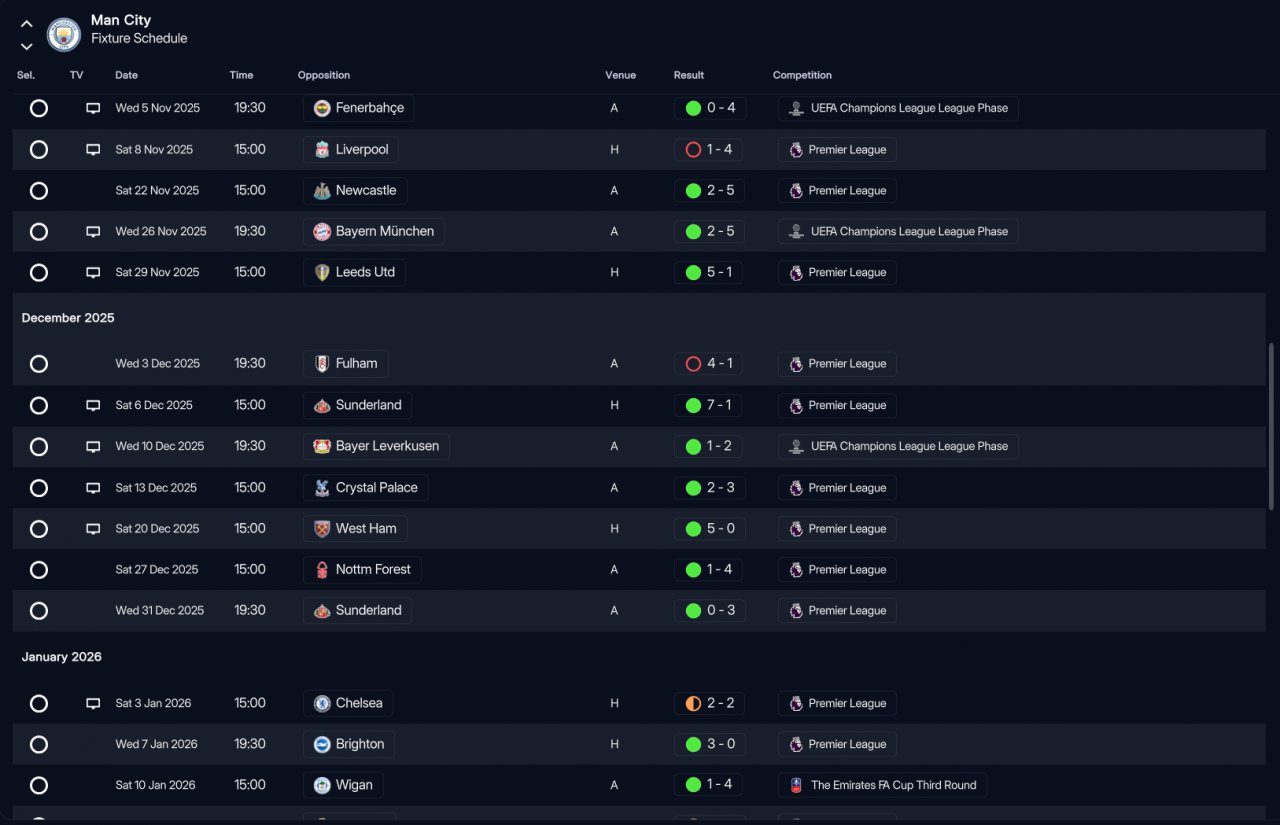This screenshot has height=825, width=1280.
Task: Click the FA Cup icon for Wigan match
Action: 796,785
